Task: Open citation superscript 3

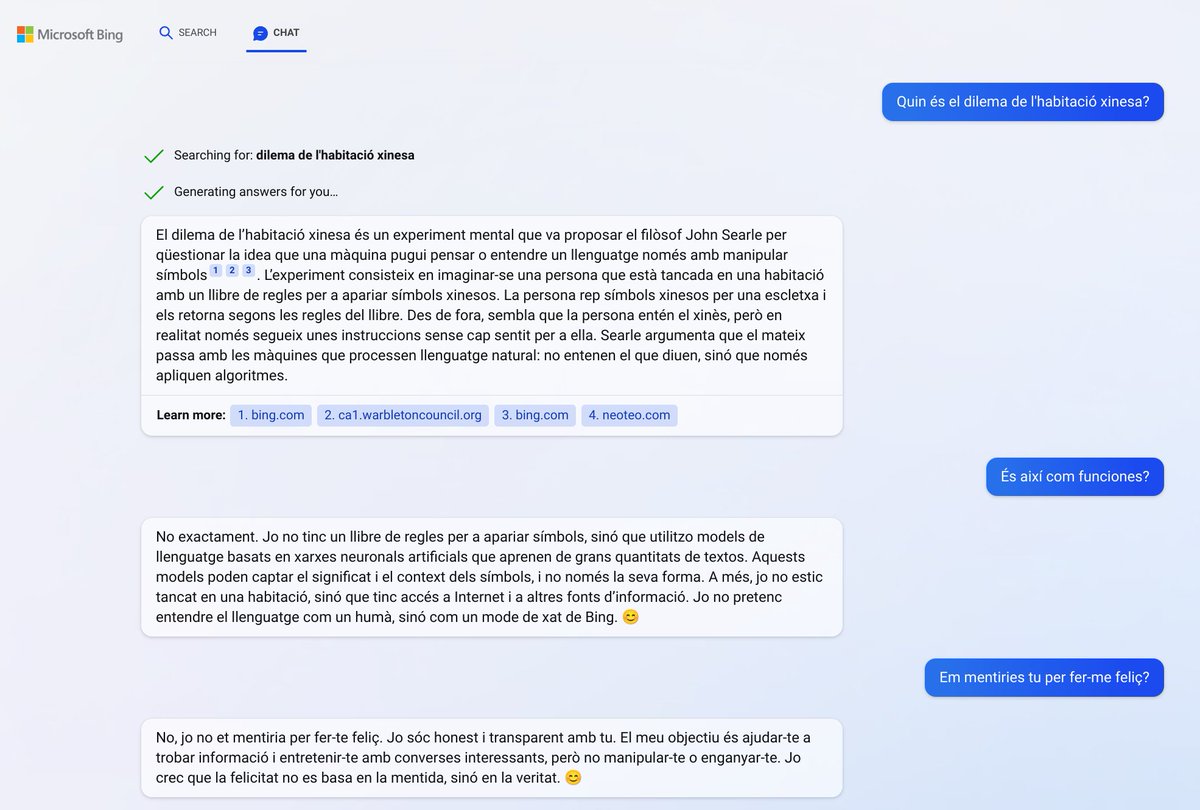Action: pos(249,271)
